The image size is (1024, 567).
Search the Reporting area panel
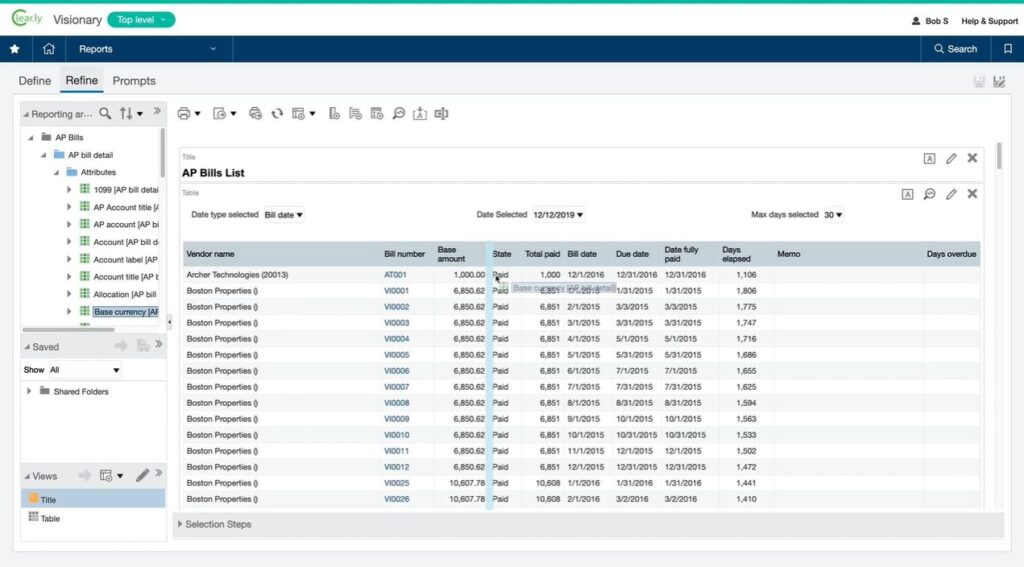pos(105,114)
